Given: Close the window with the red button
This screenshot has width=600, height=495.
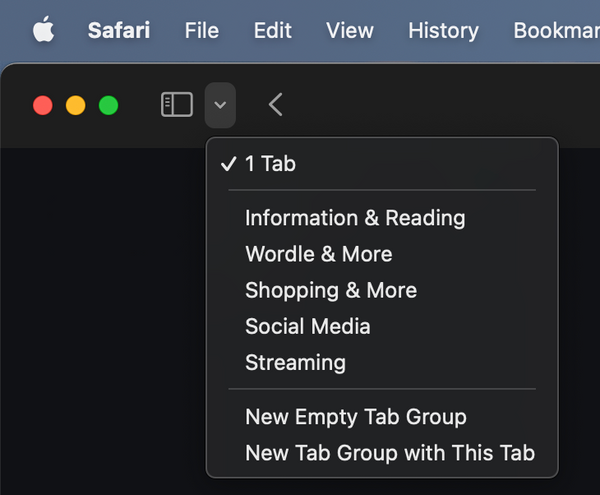Looking at the screenshot, I should click(x=42, y=105).
